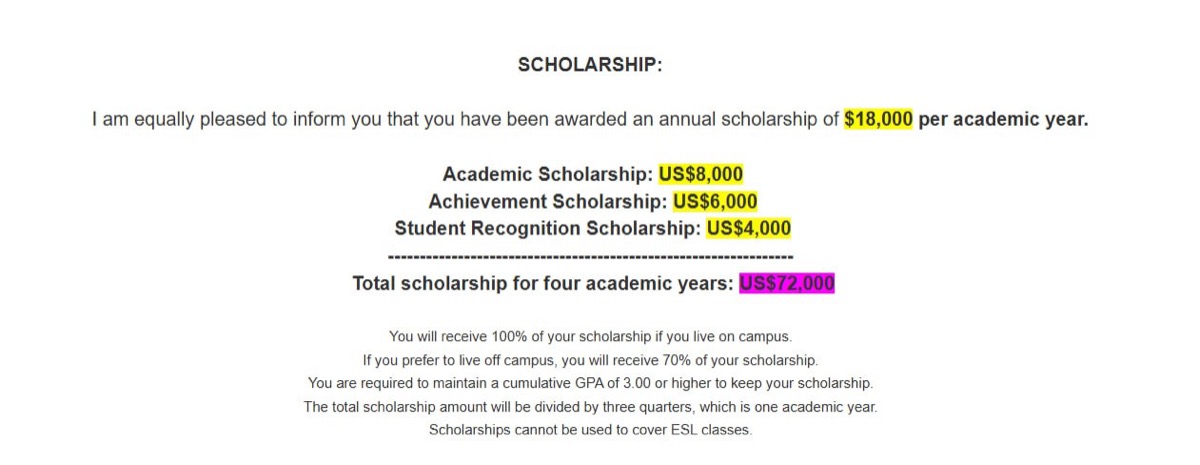Click the dashed separator line
This screenshot has width=1200, height=465.
590,257
